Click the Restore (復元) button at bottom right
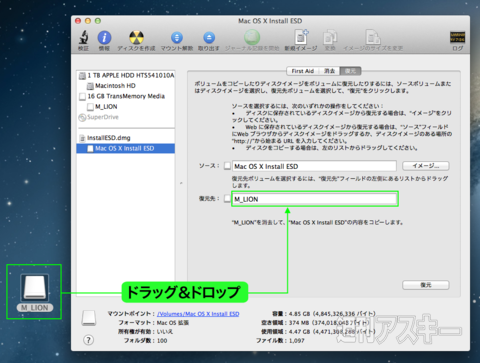Viewport: 480px width, 363px height. pyautogui.click(x=426, y=285)
